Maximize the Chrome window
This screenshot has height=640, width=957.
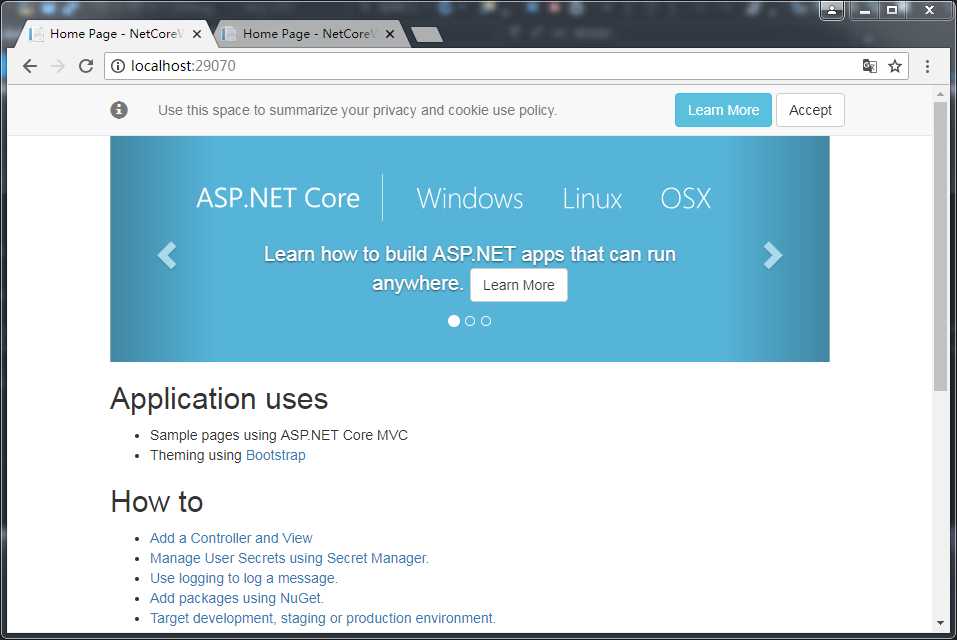coord(892,10)
